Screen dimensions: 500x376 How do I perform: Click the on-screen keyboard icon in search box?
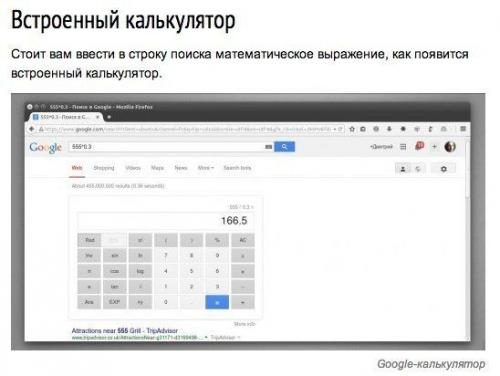[268, 147]
